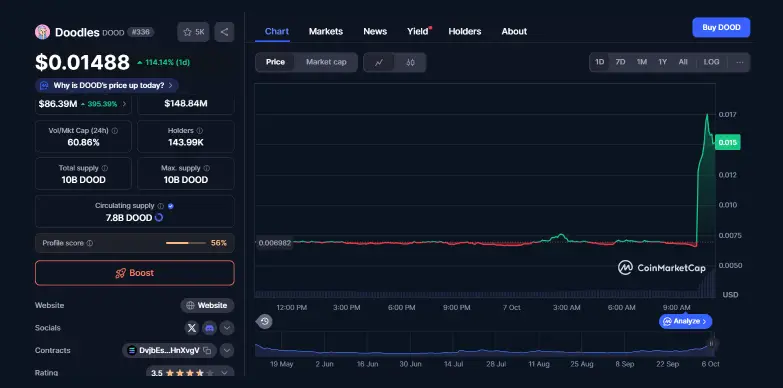Open Why is DOOD's price up today
This screenshot has width=783, height=388.
(107, 85)
